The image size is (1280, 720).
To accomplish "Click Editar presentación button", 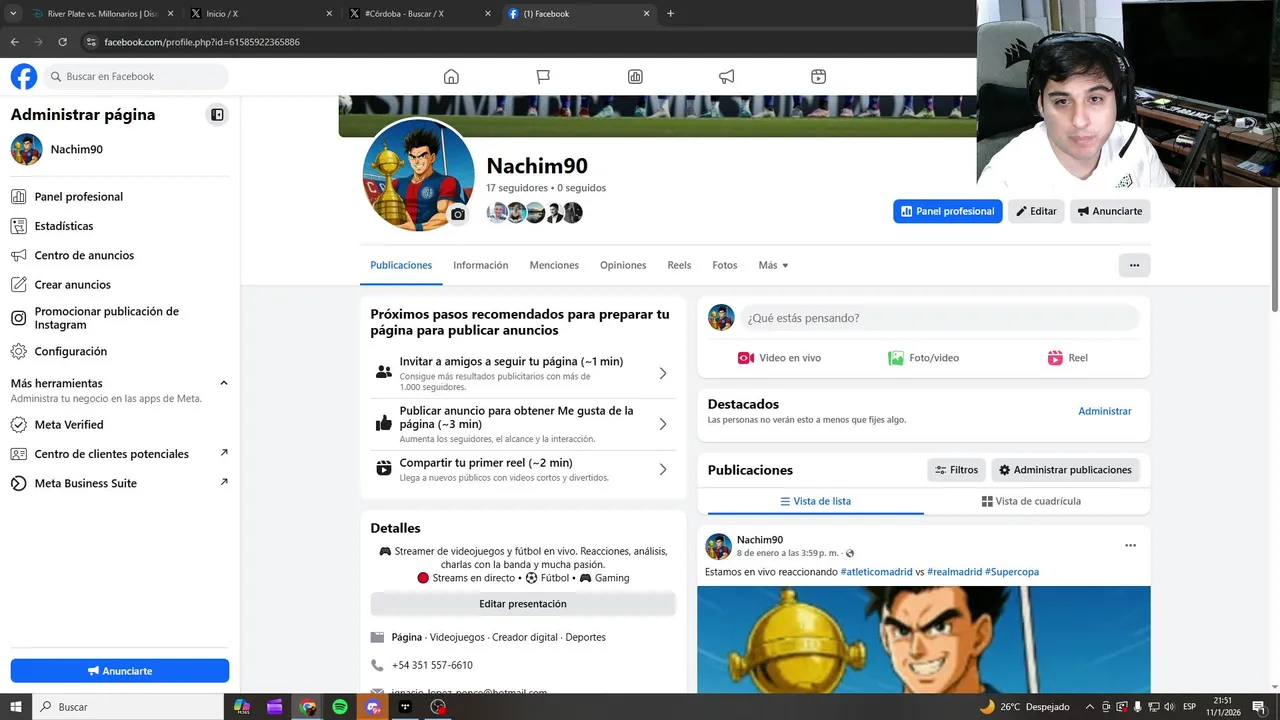I will (x=523, y=604).
